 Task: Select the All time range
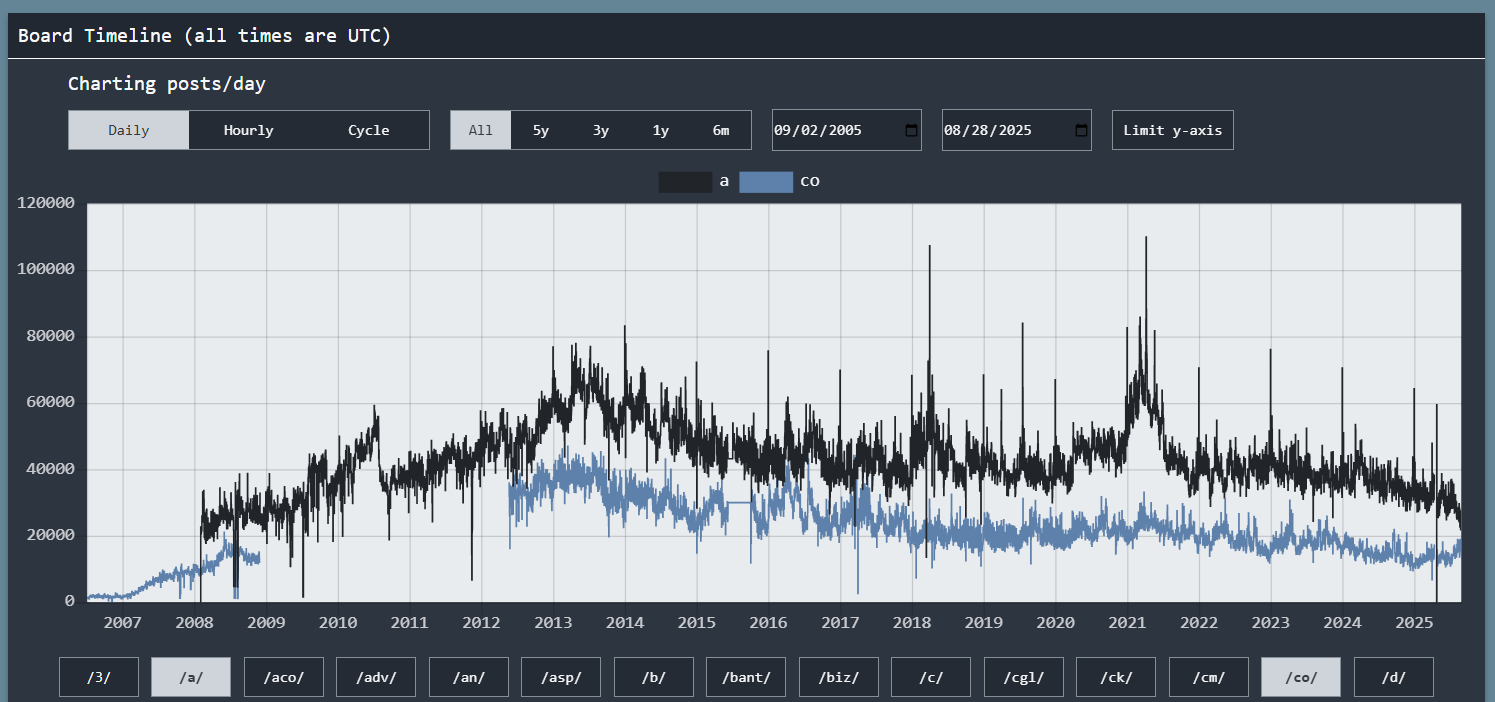click(481, 130)
